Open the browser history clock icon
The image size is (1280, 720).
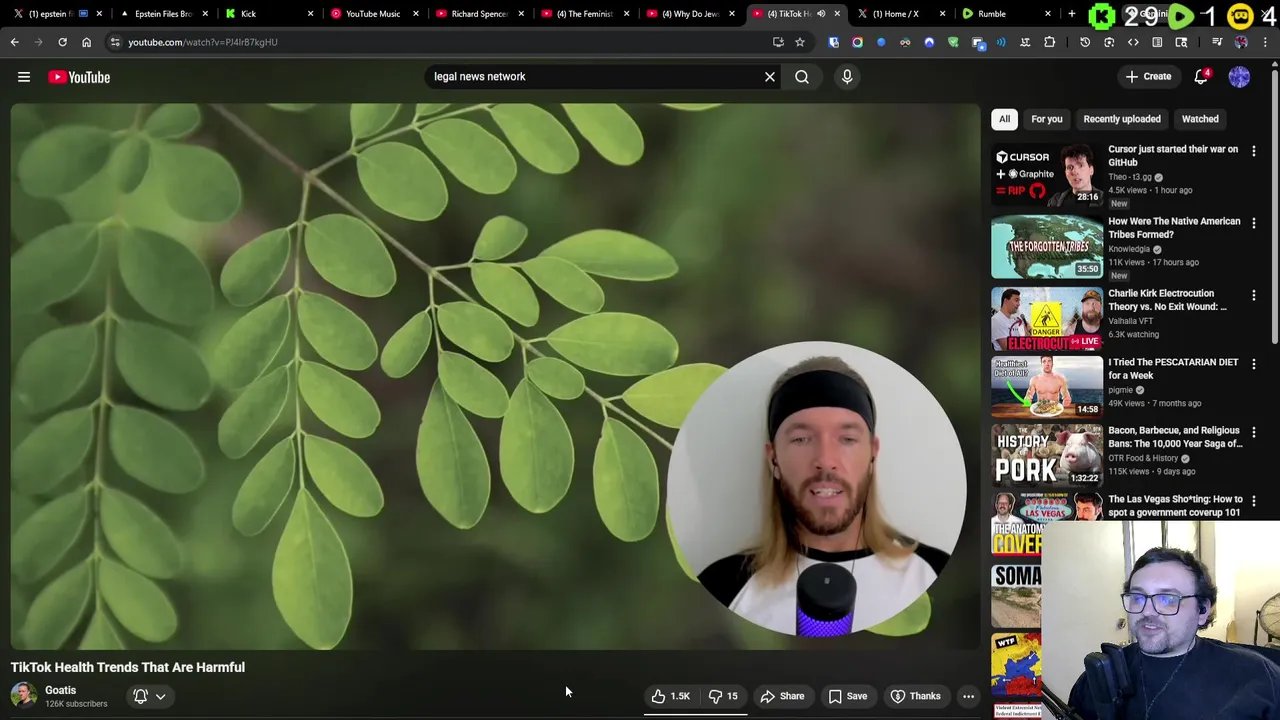1085,42
